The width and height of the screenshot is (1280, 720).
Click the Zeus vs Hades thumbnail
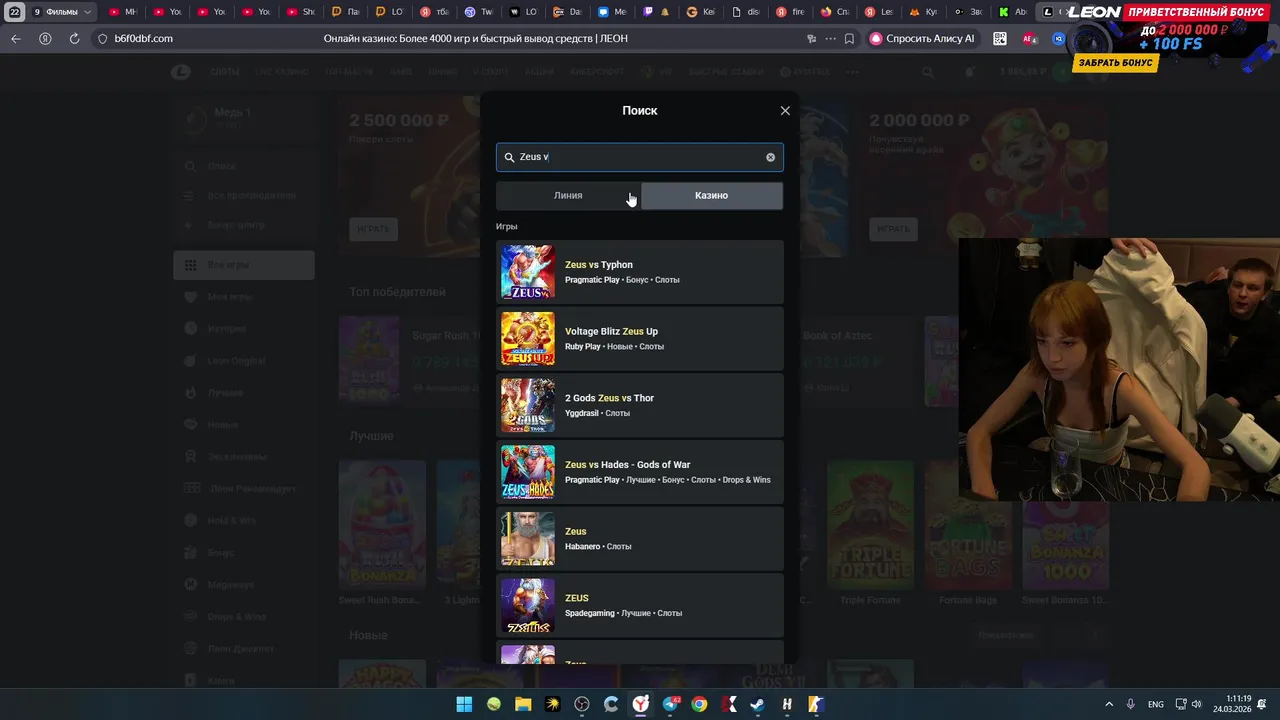527,472
